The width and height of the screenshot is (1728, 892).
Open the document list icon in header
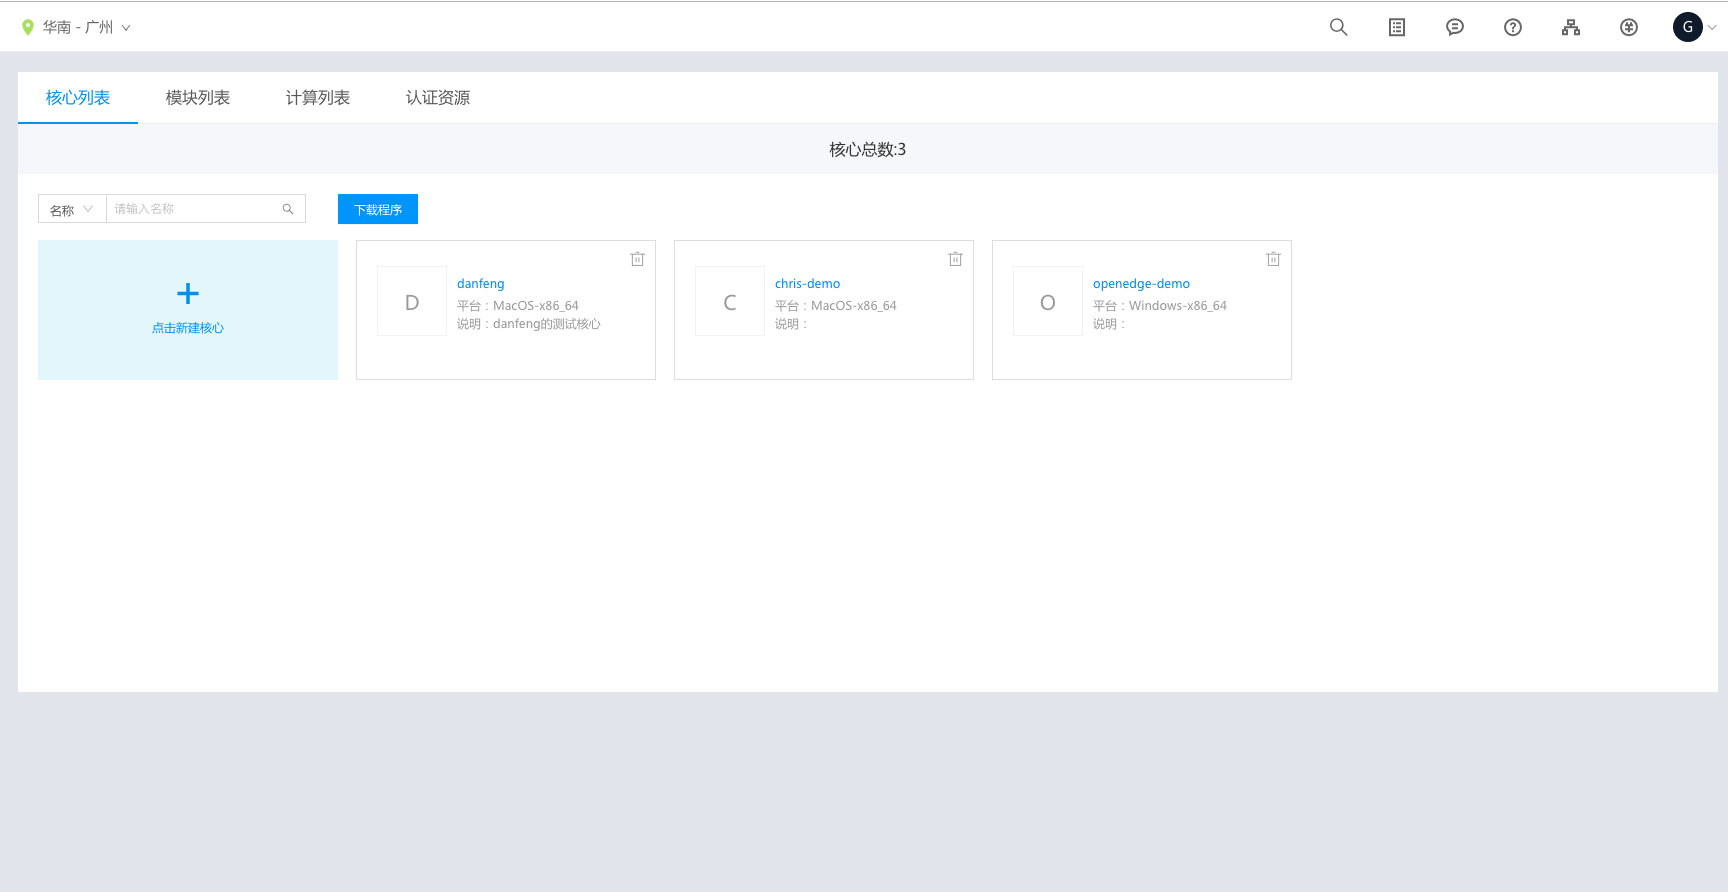tap(1396, 27)
